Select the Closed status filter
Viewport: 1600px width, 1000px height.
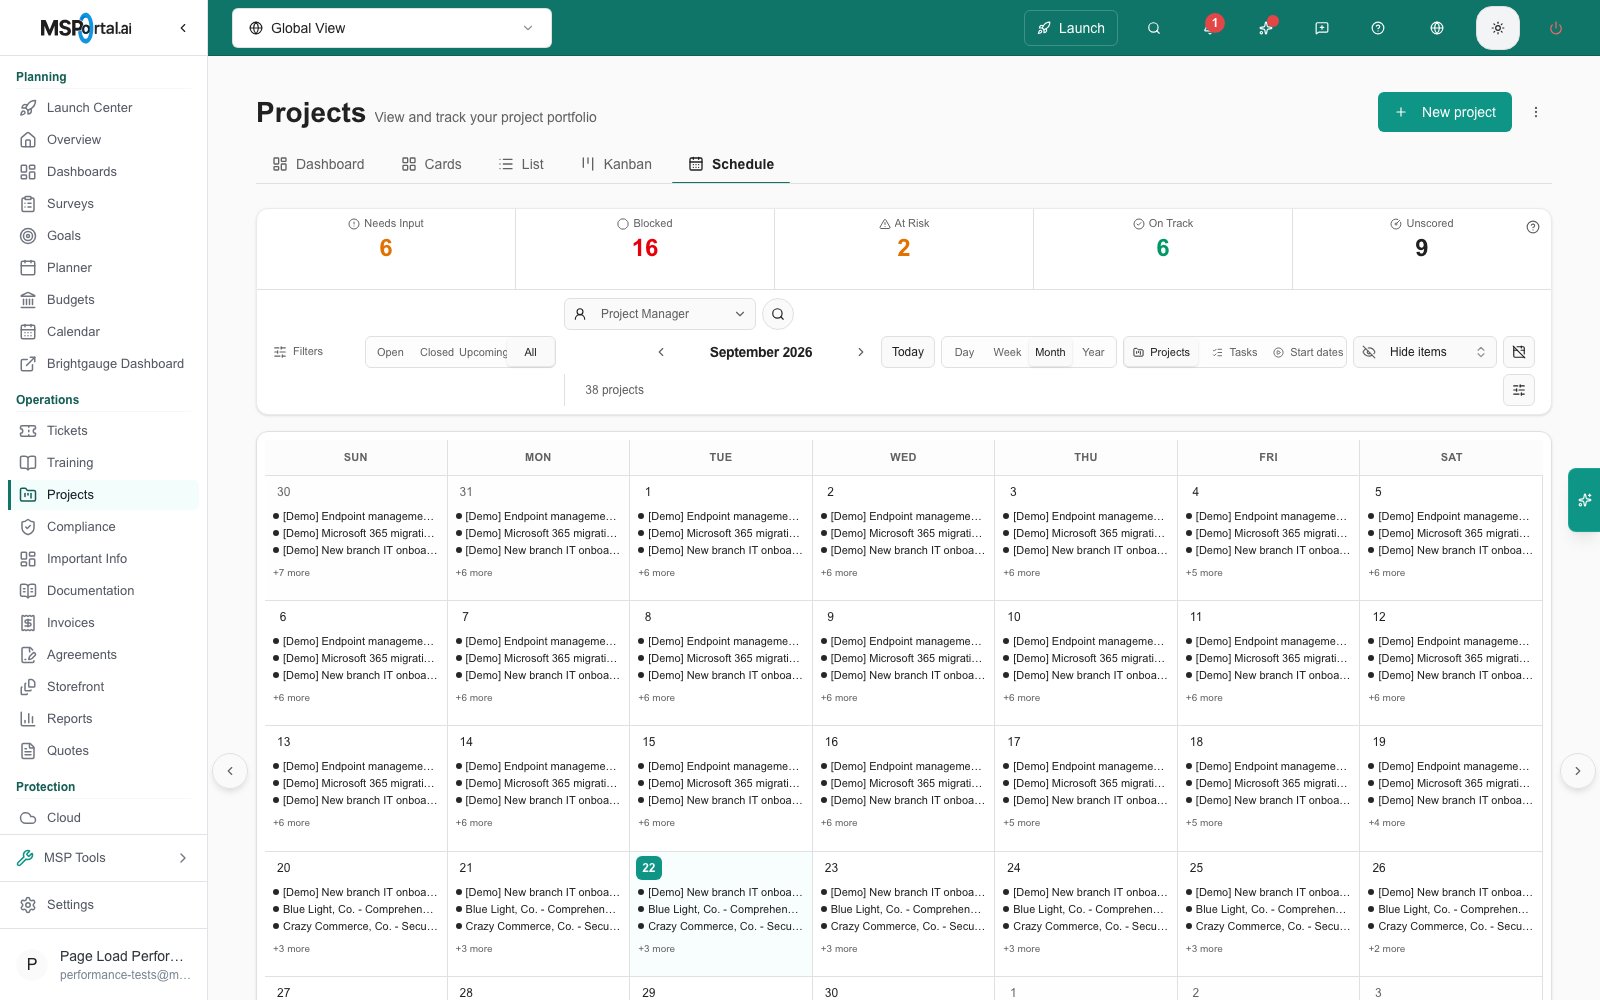pos(436,352)
